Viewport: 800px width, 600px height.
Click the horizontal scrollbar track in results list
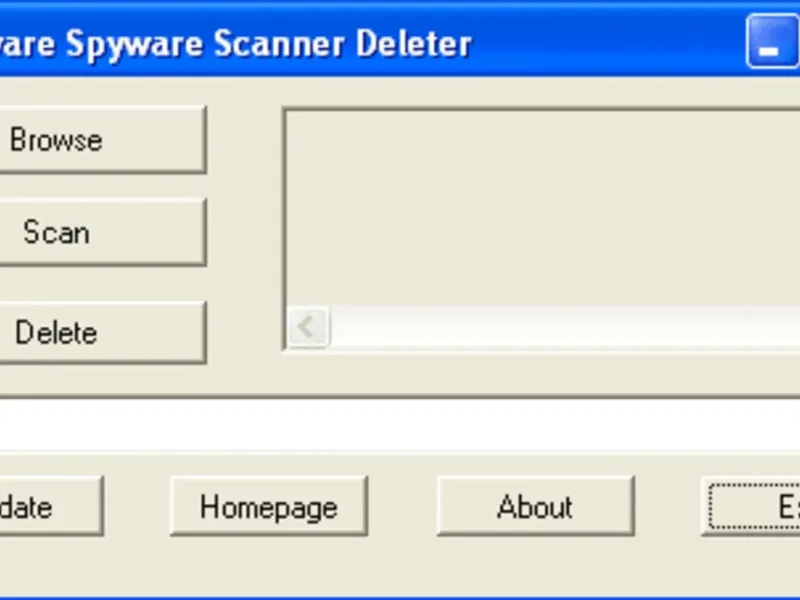565,327
